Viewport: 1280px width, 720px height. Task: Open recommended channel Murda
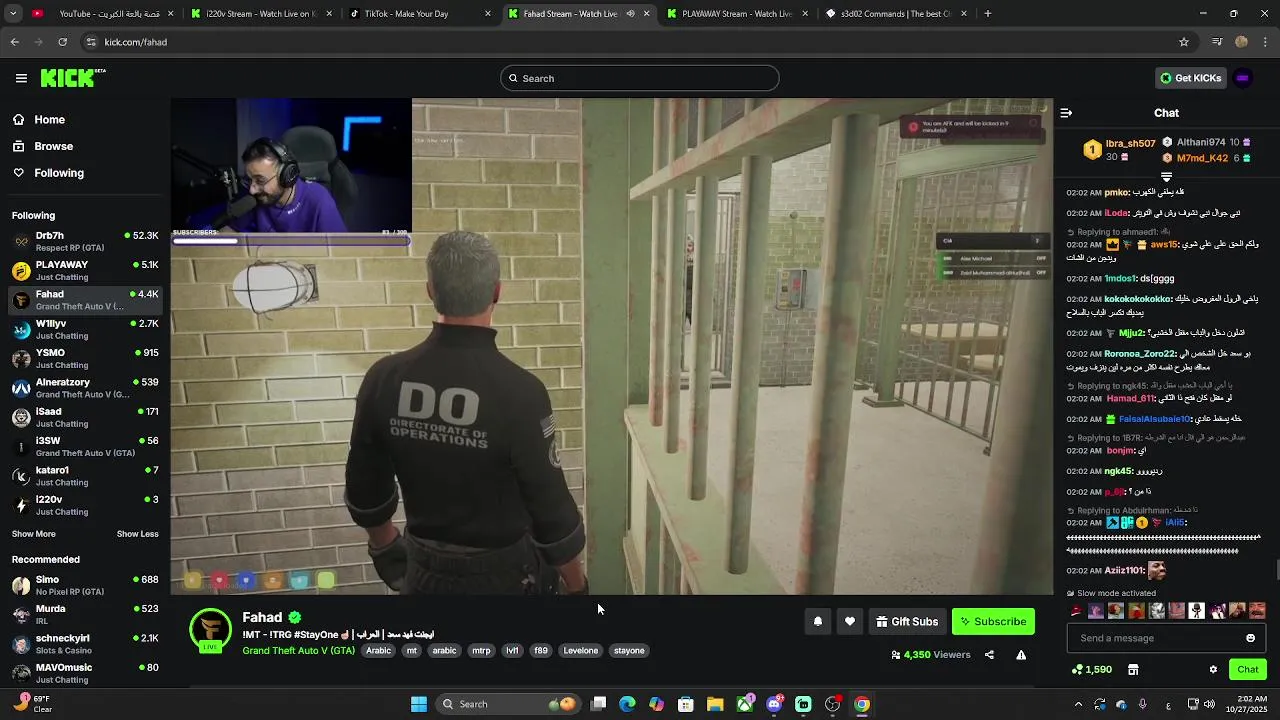(85, 615)
